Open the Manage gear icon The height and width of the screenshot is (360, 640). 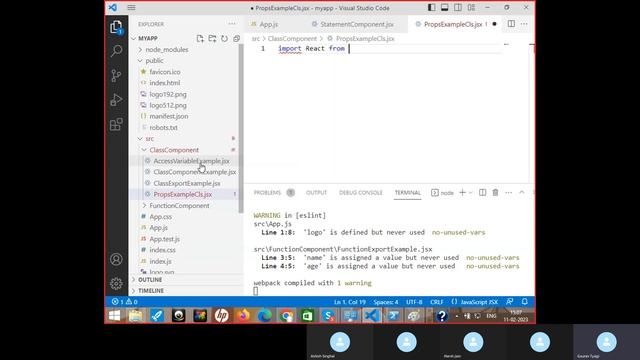(116, 283)
